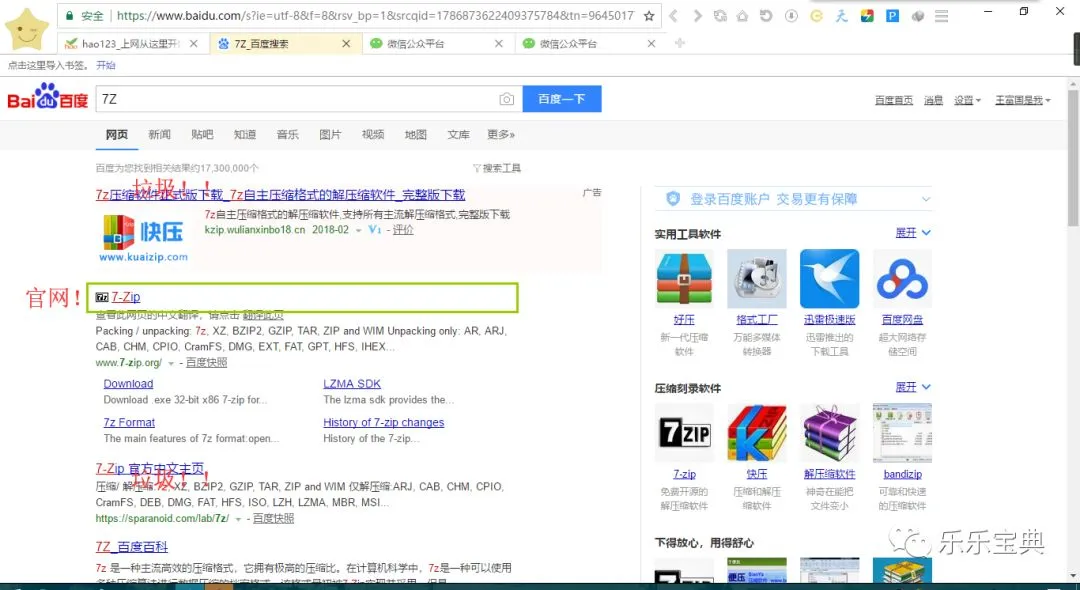Open the 搜索工具 filter options
Viewport: 1080px width, 590px height.
click(x=497, y=168)
